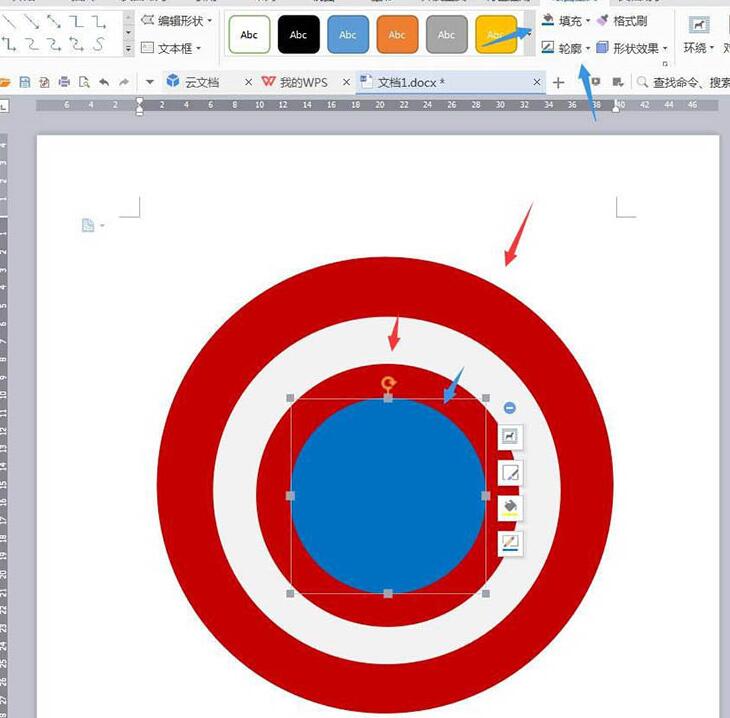The height and width of the screenshot is (718, 730).
Task: Click the undo arrow in quick toolbar
Action: tap(103, 82)
